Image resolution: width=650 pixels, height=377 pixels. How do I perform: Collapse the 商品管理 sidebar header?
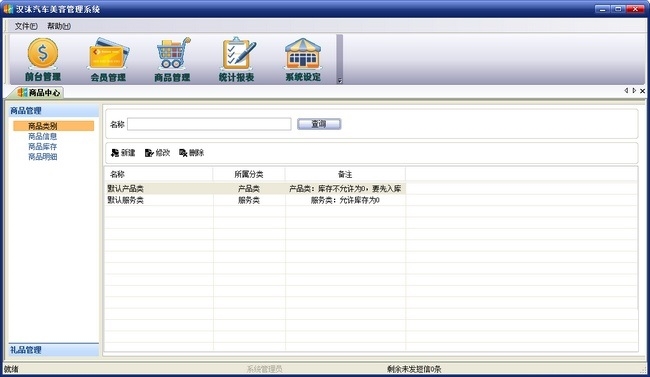53,111
